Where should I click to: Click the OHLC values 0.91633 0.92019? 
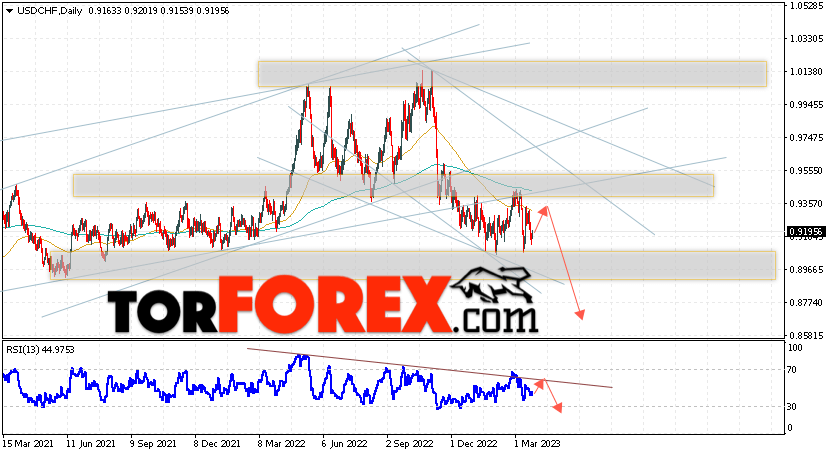click(x=123, y=11)
